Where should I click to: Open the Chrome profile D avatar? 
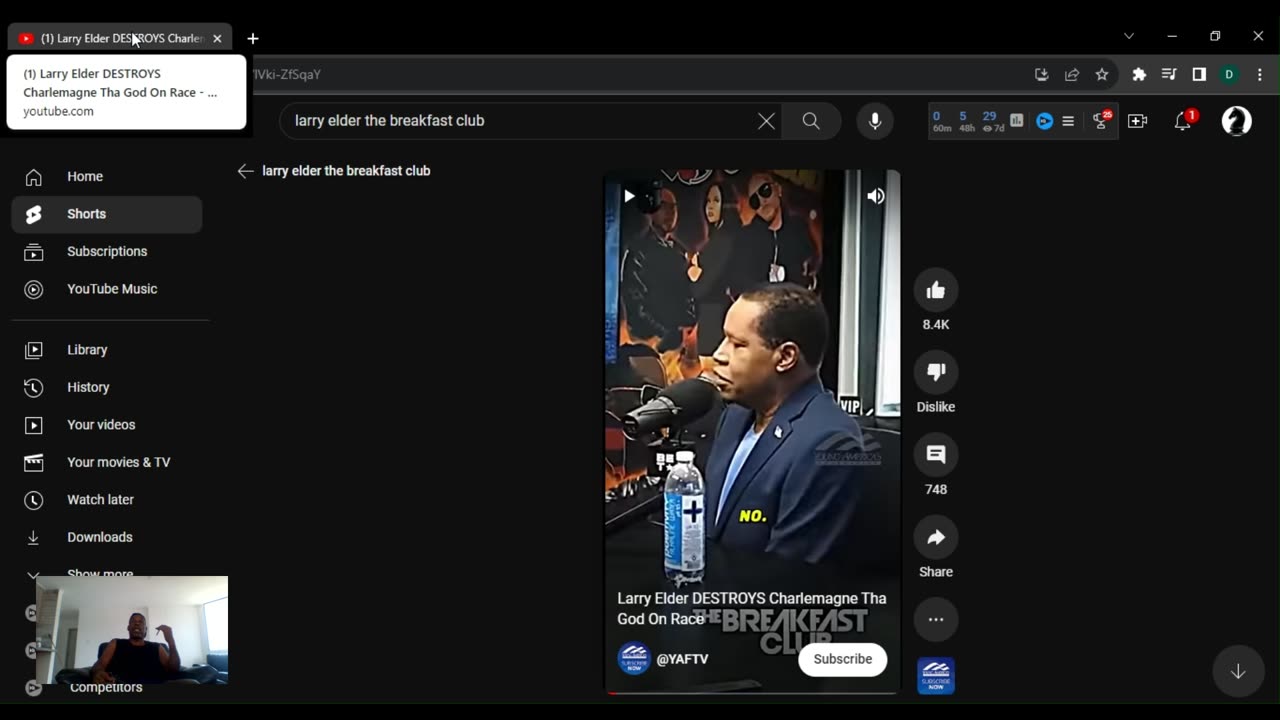click(1229, 75)
